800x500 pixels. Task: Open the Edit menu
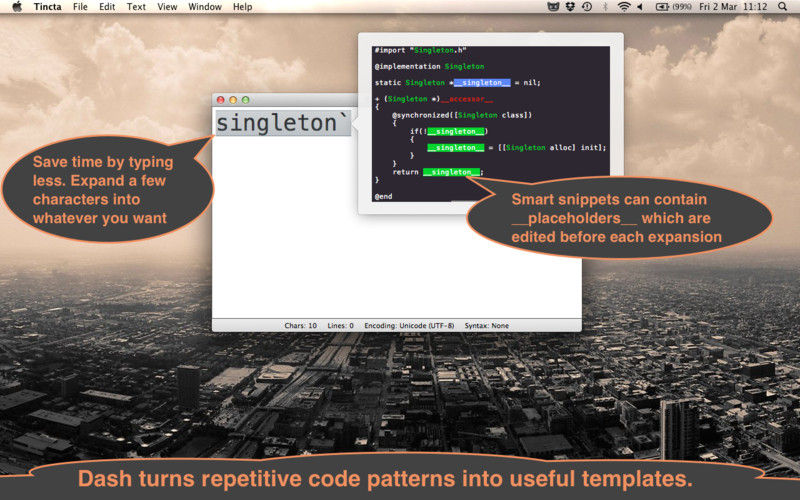pos(107,7)
